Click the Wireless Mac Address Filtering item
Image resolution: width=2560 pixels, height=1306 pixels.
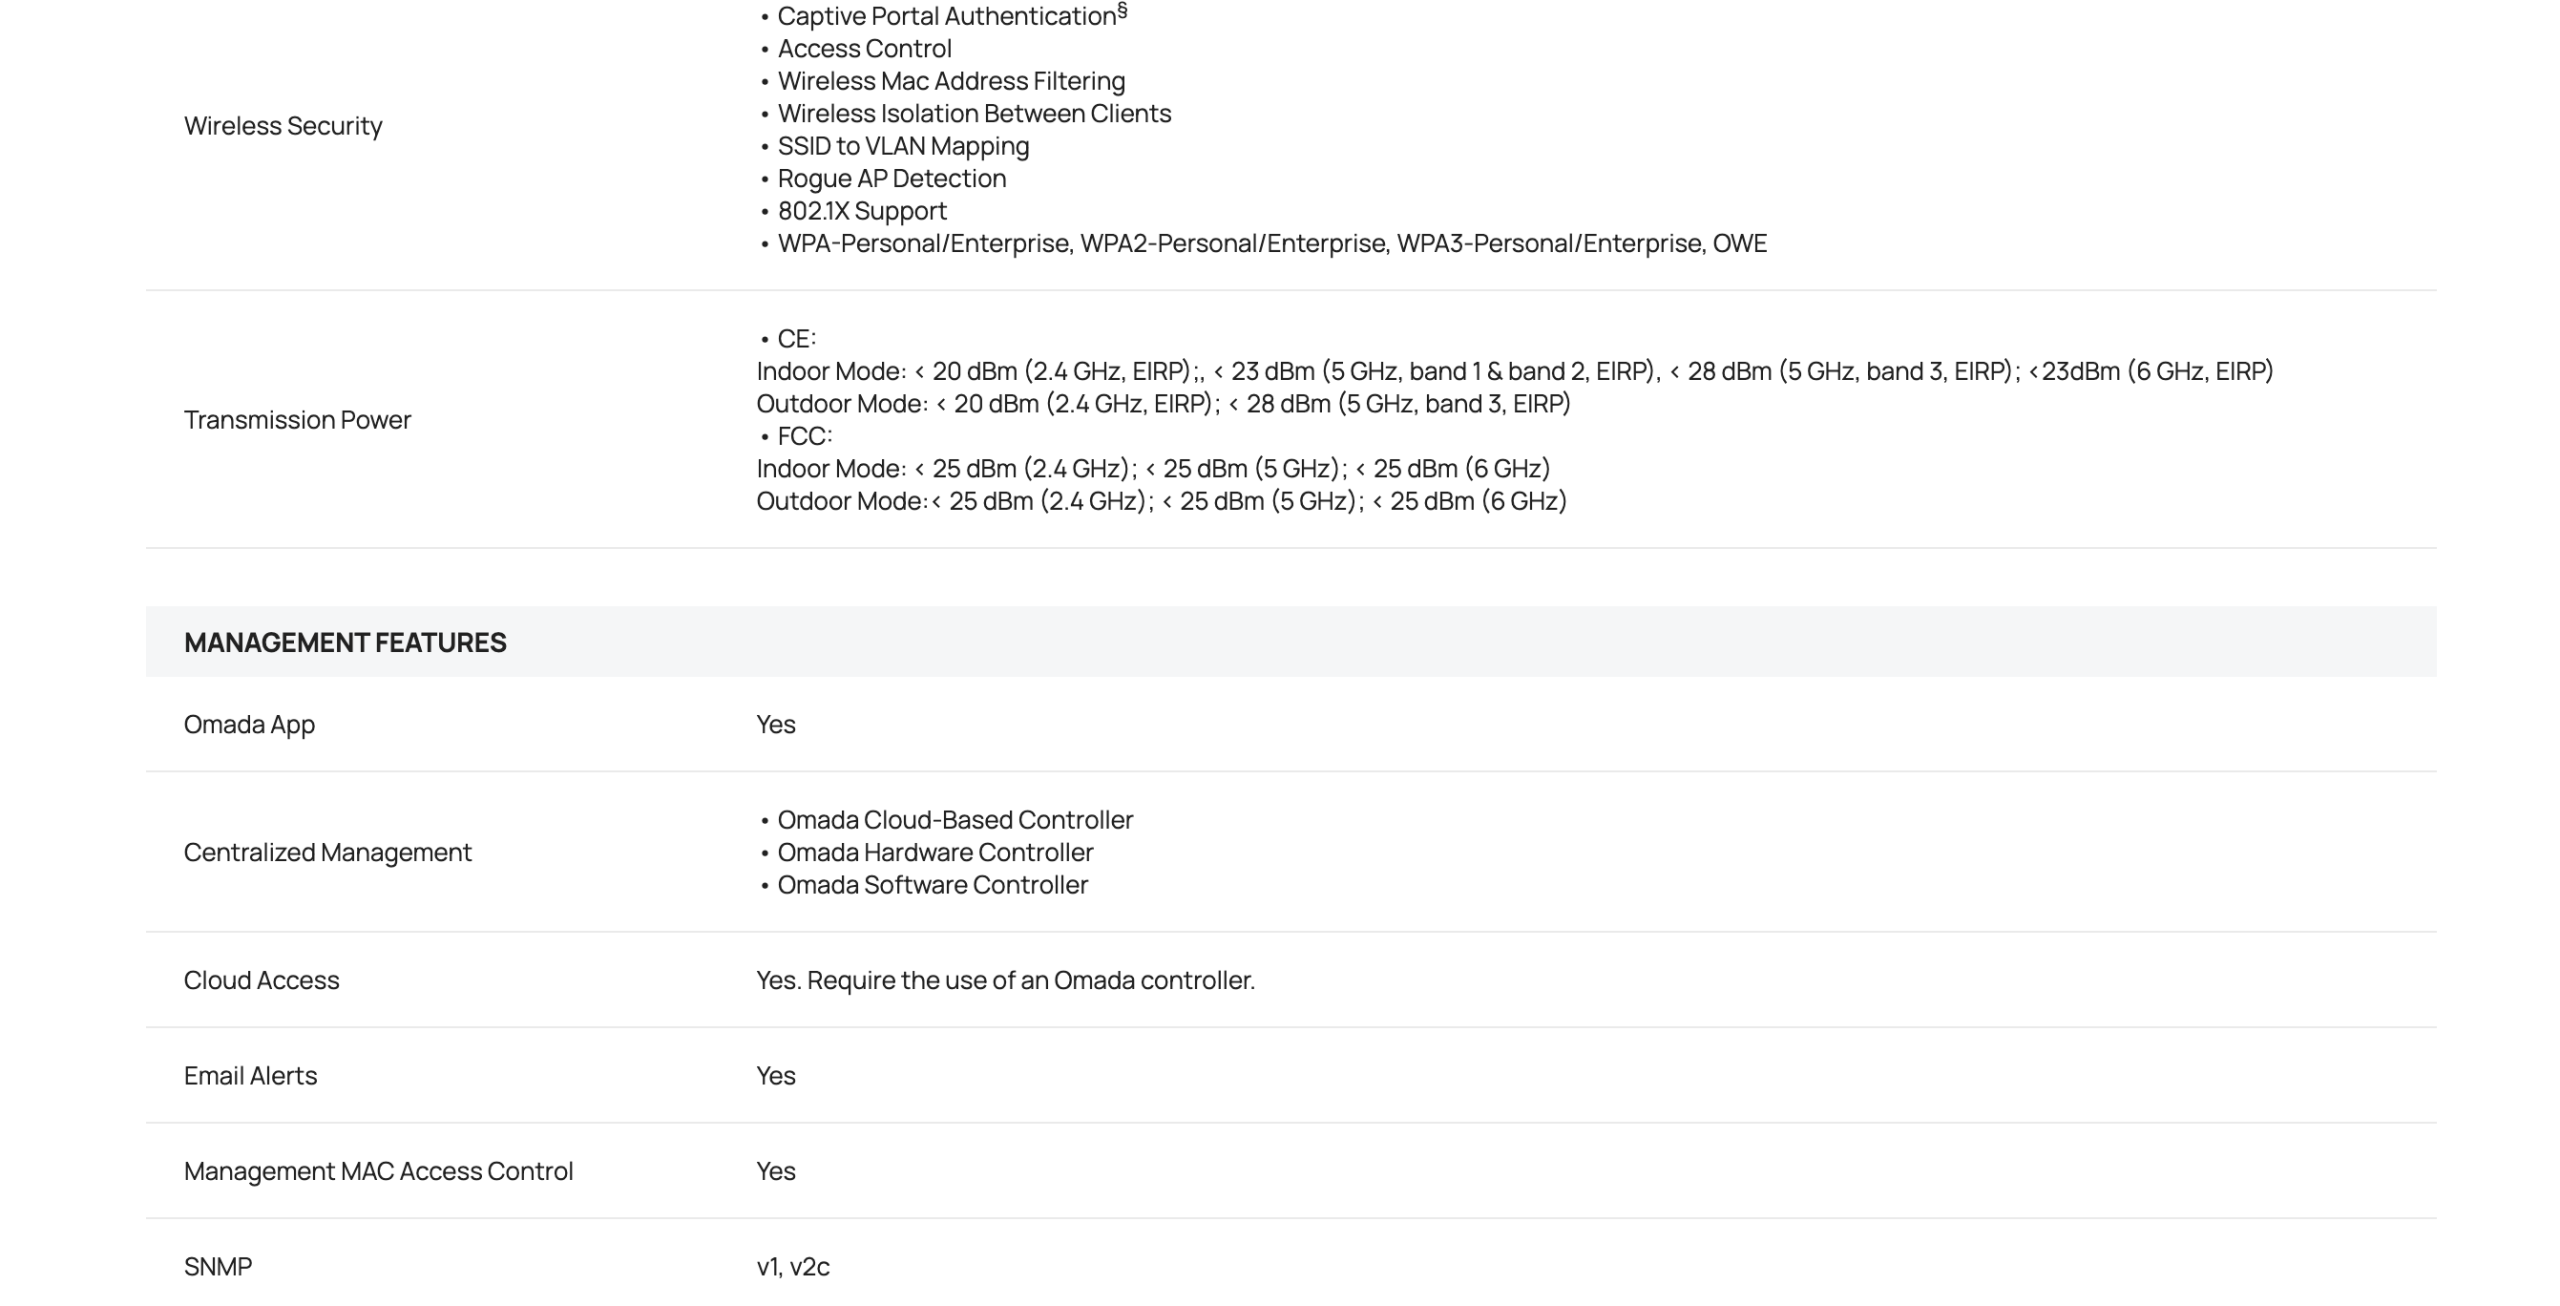[x=950, y=81]
